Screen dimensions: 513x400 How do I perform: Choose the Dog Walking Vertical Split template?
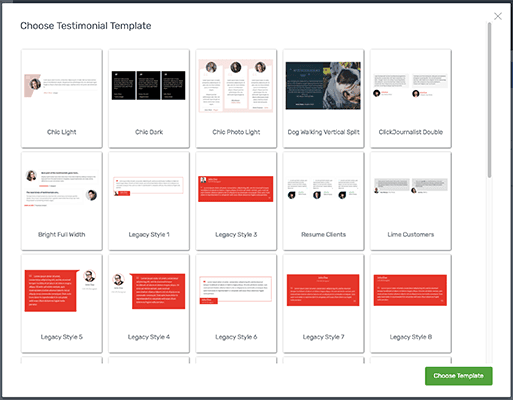(x=323, y=99)
